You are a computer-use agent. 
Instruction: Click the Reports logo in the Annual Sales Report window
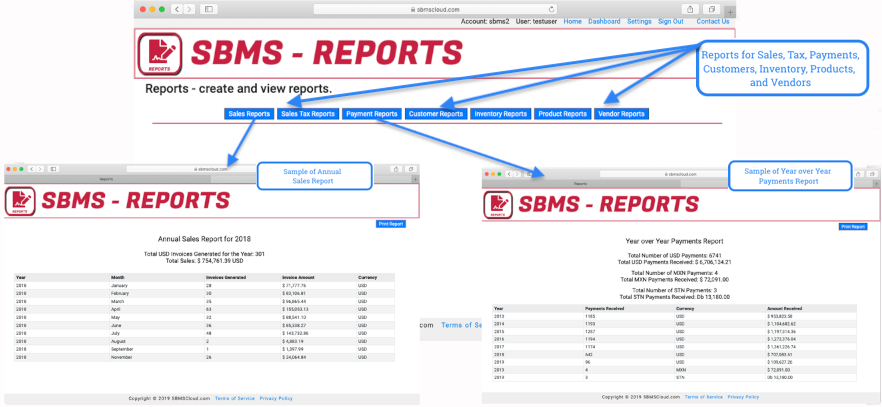[x=20, y=201]
